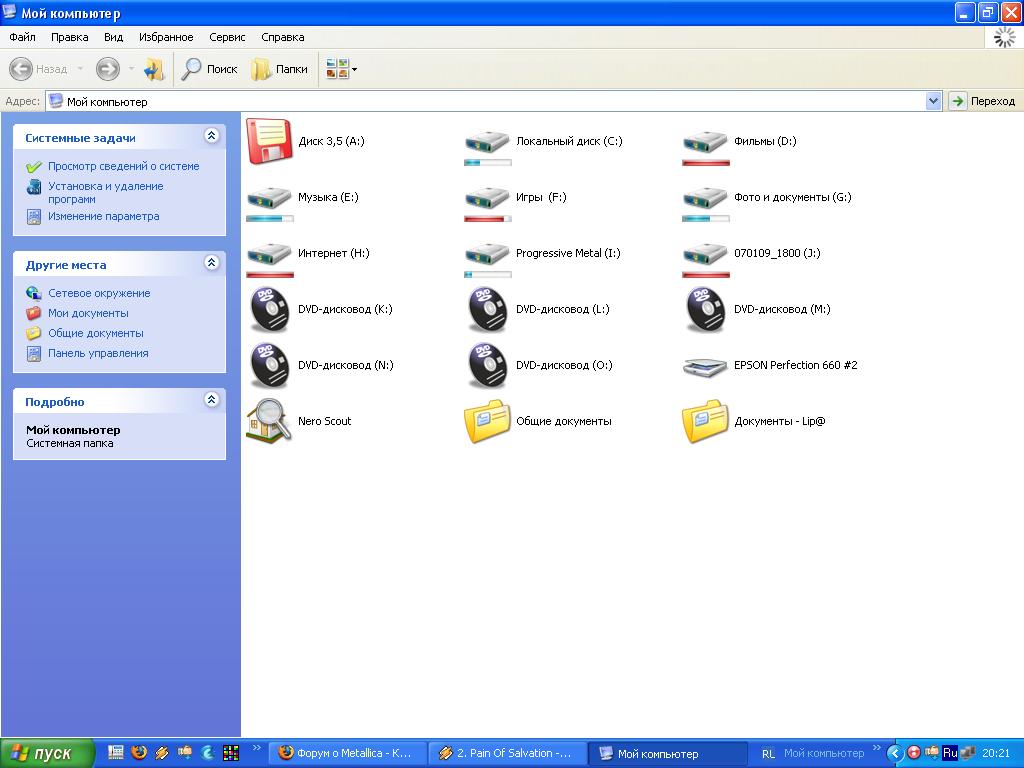Image resolution: width=1024 pixels, height=768 pixels.
Task: Select the floppy Диск 3,5 (A:) icon
Action: click(269, 141)
